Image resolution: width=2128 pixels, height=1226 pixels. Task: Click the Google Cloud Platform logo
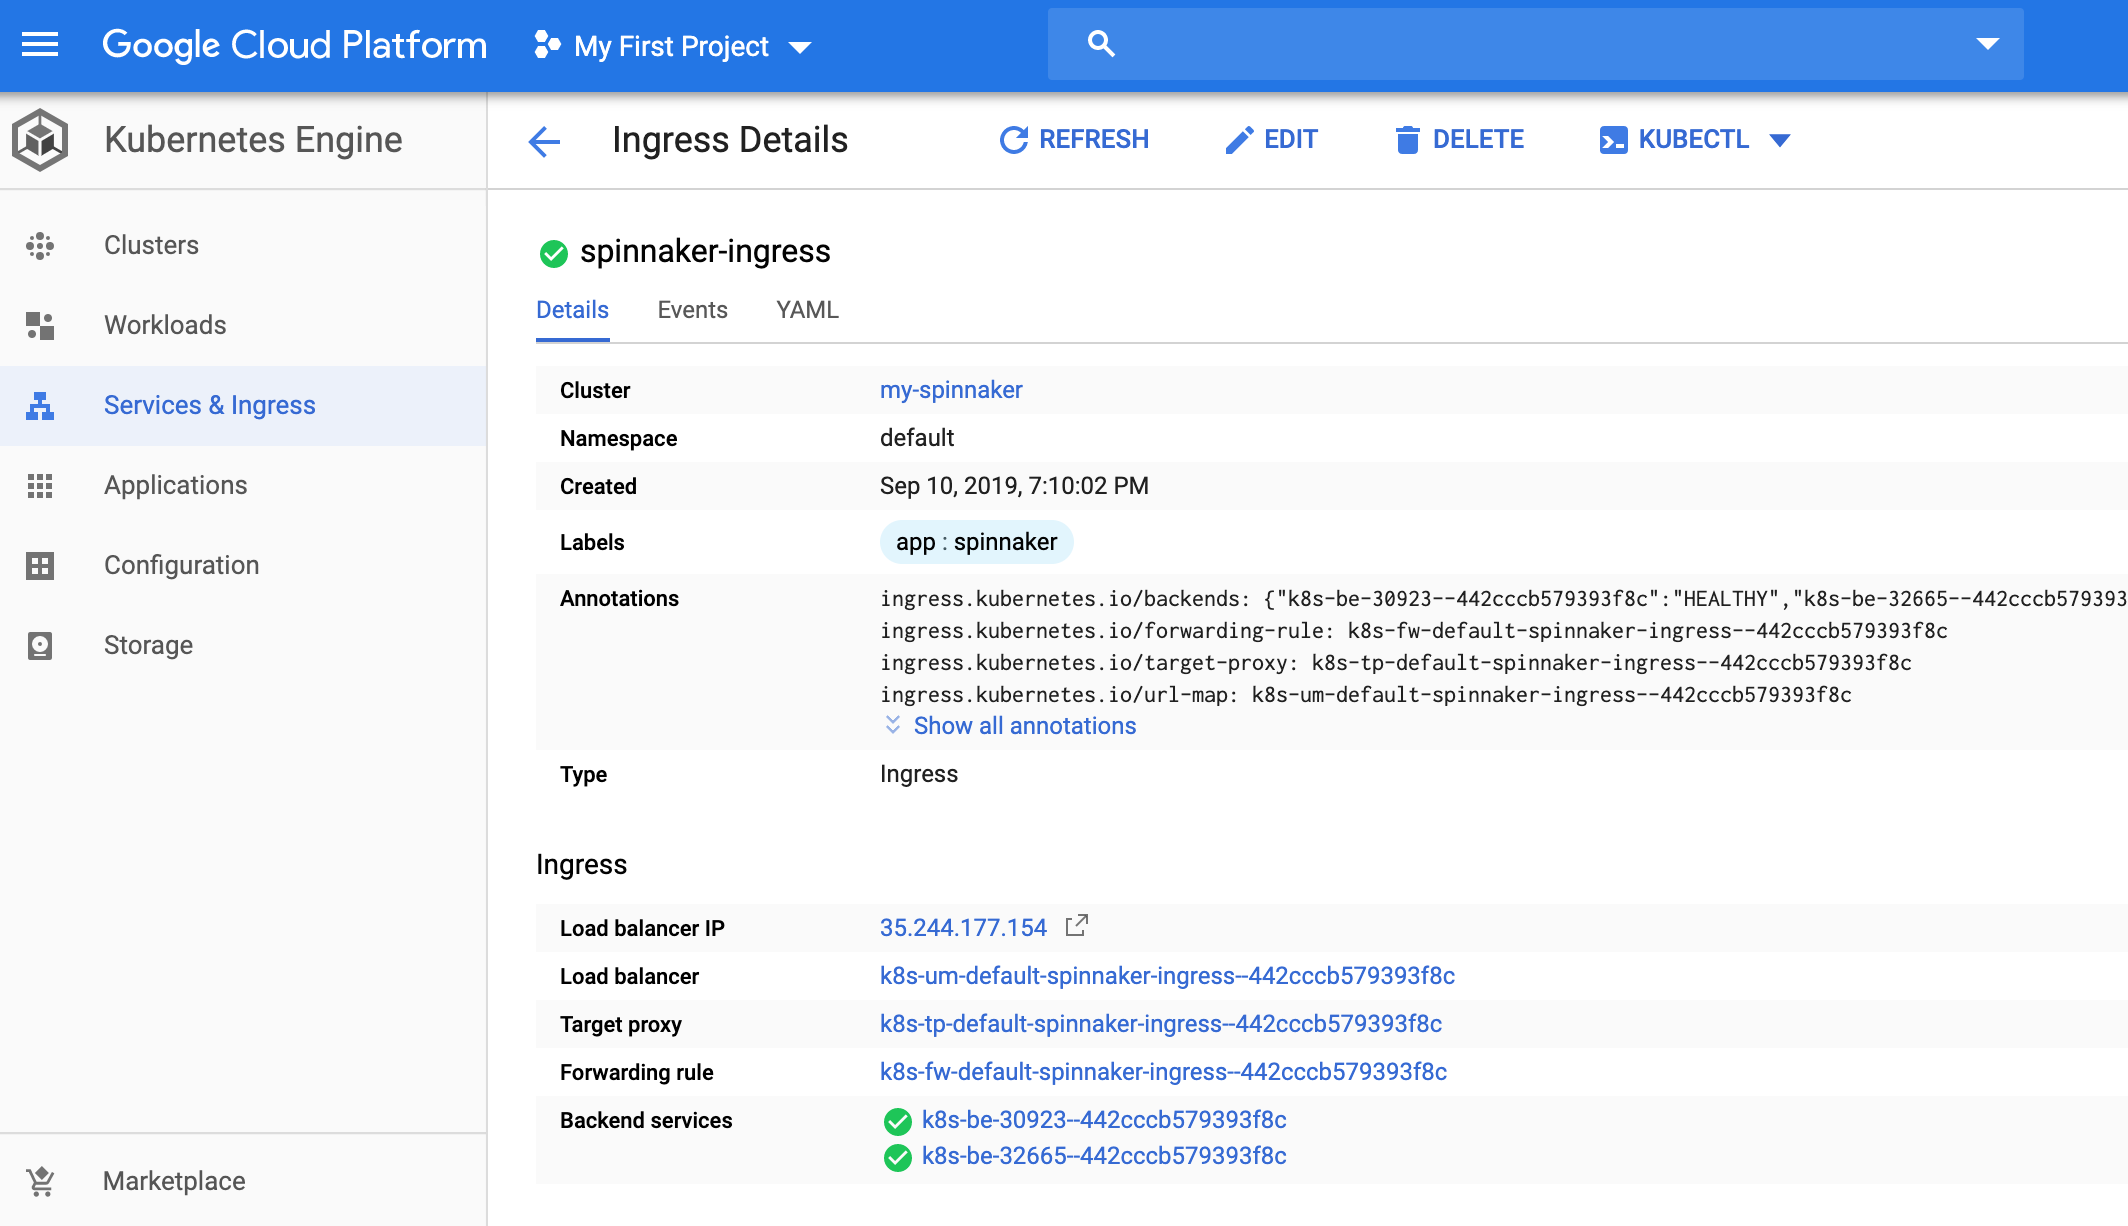[x=294, y=45]
